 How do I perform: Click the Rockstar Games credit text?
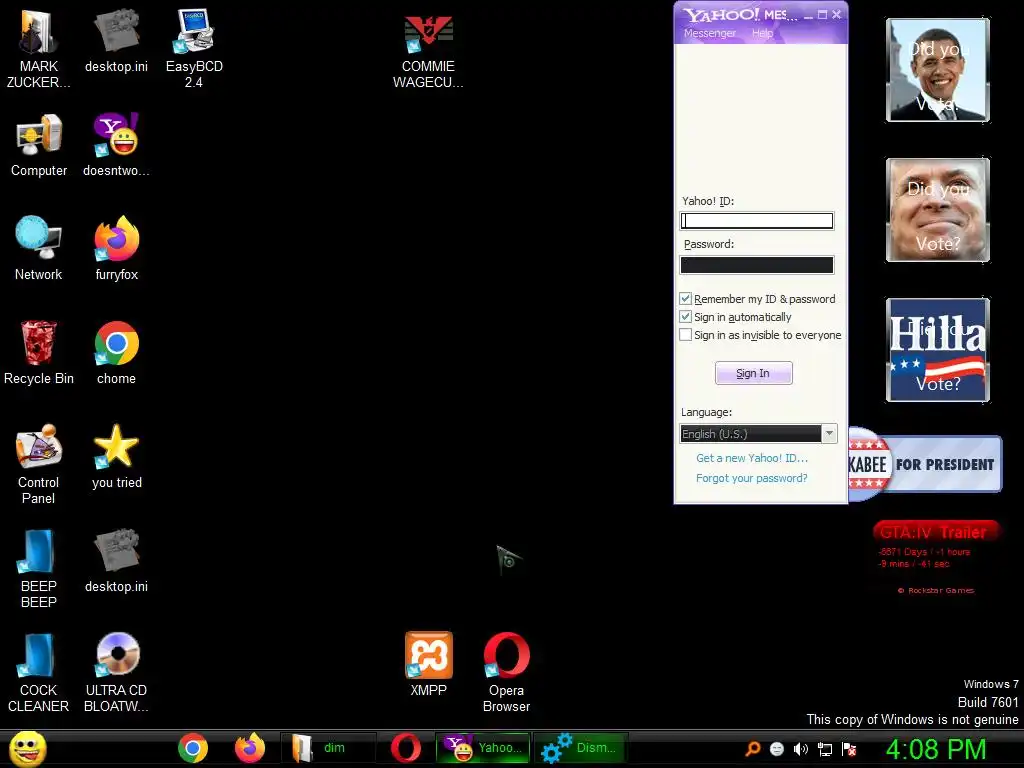point(936,590)
